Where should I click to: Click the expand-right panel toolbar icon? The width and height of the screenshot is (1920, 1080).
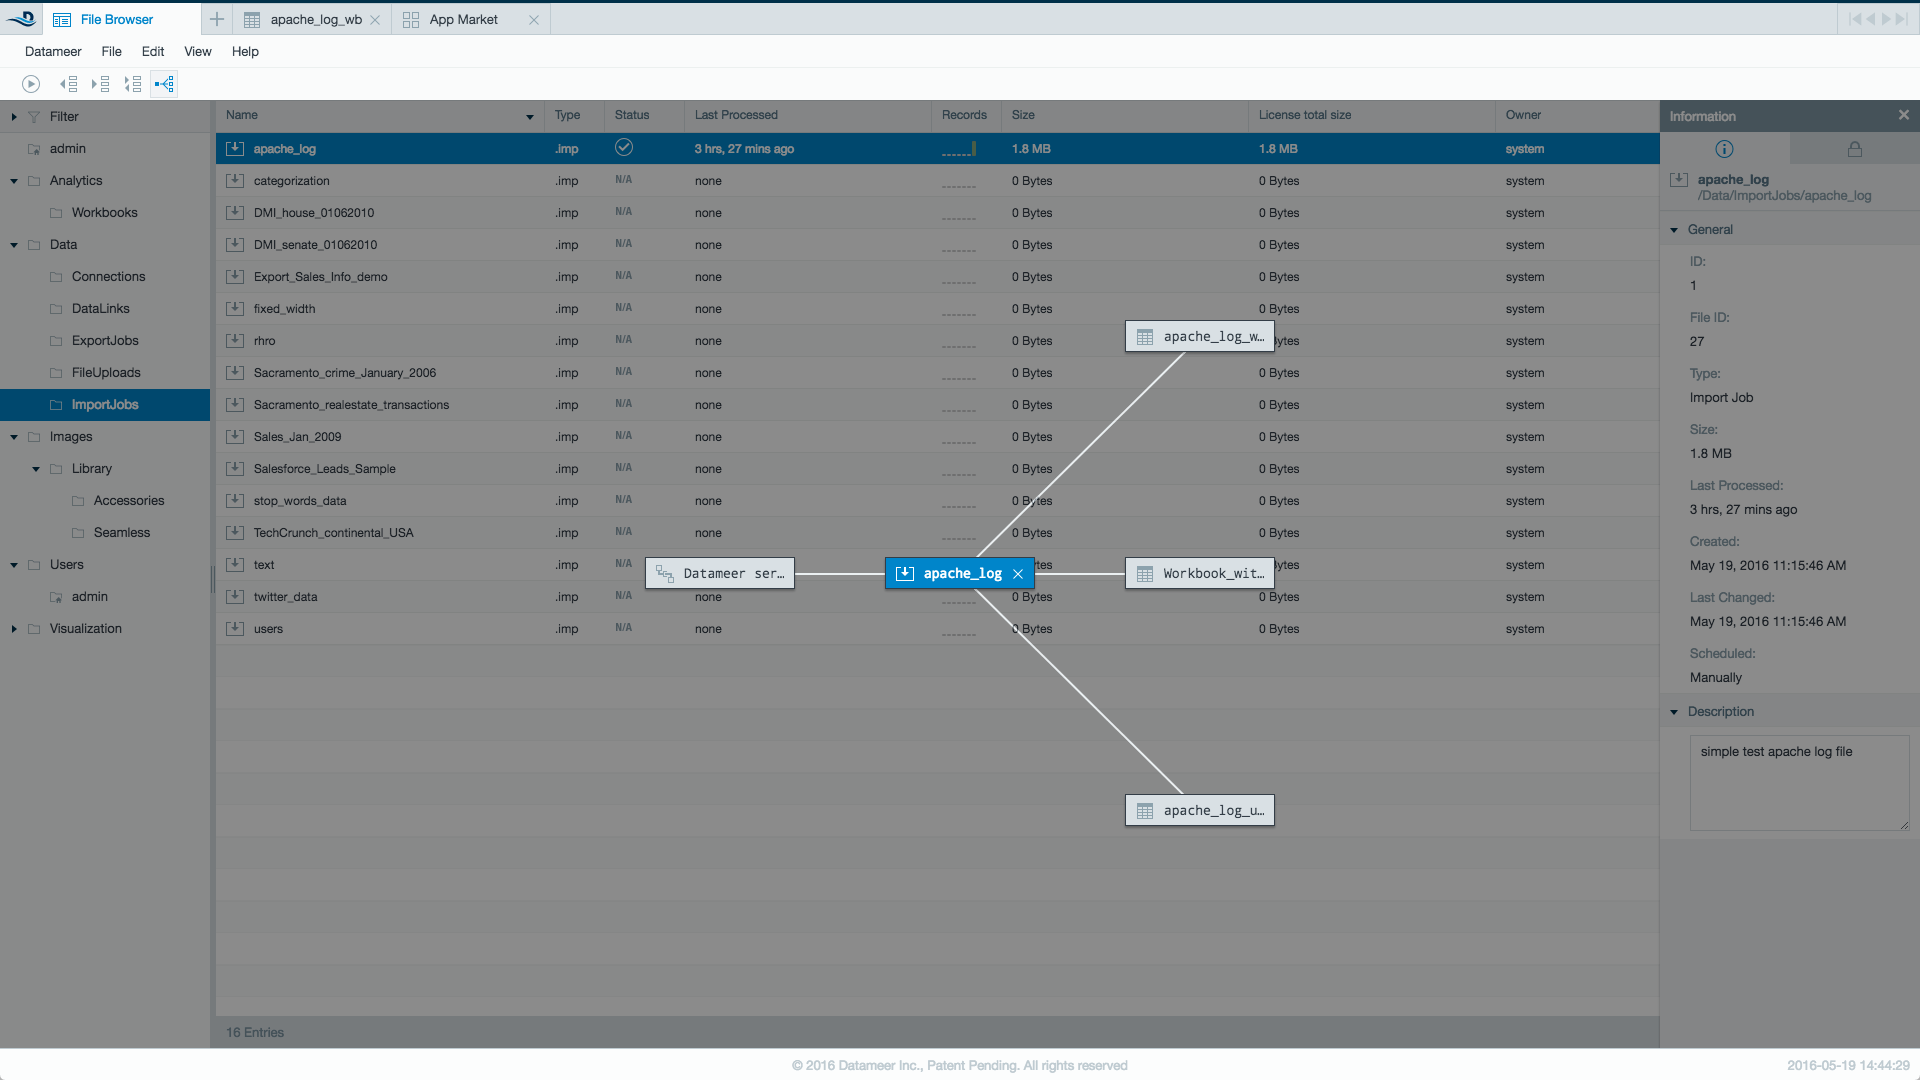[100, 84]
